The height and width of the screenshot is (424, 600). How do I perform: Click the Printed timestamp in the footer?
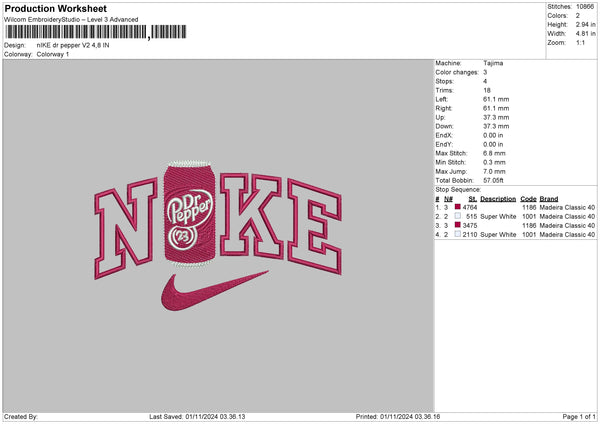click(x=410, y=417)
